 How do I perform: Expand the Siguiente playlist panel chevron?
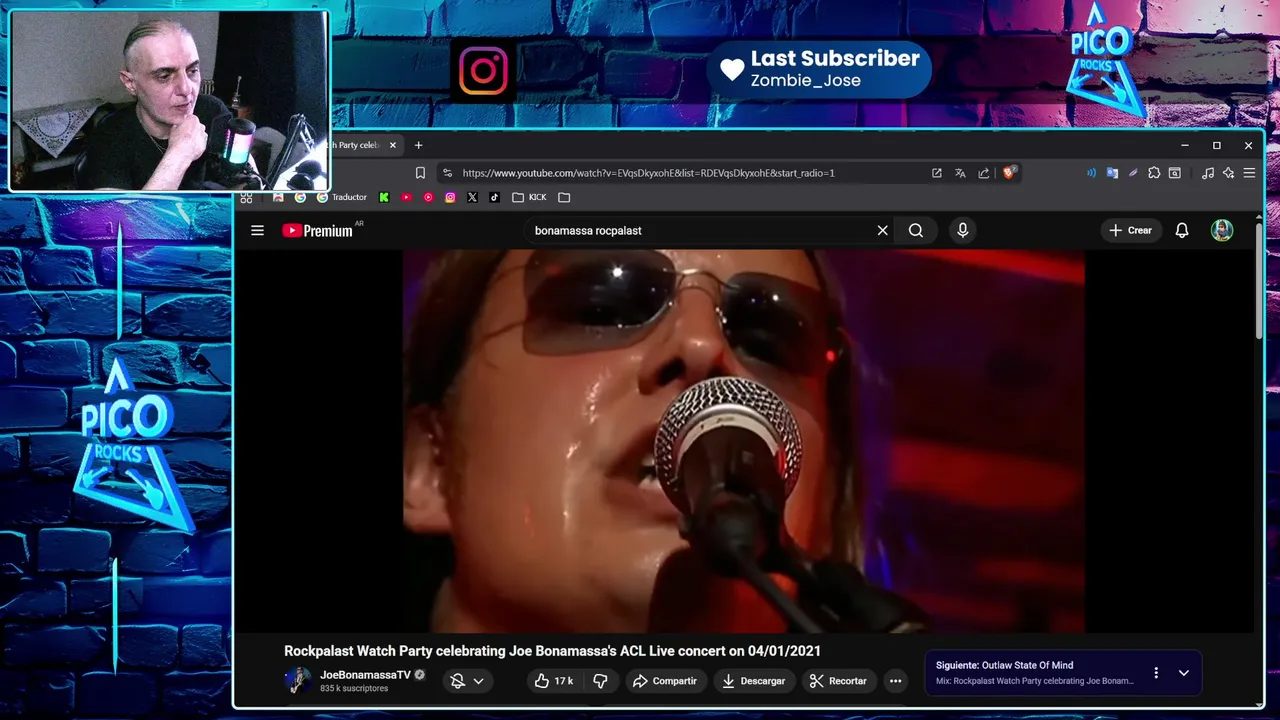1183,673
